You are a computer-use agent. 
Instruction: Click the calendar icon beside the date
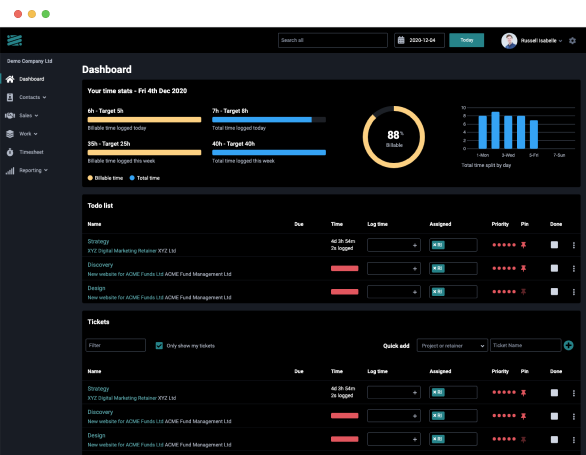click(401, 40)
